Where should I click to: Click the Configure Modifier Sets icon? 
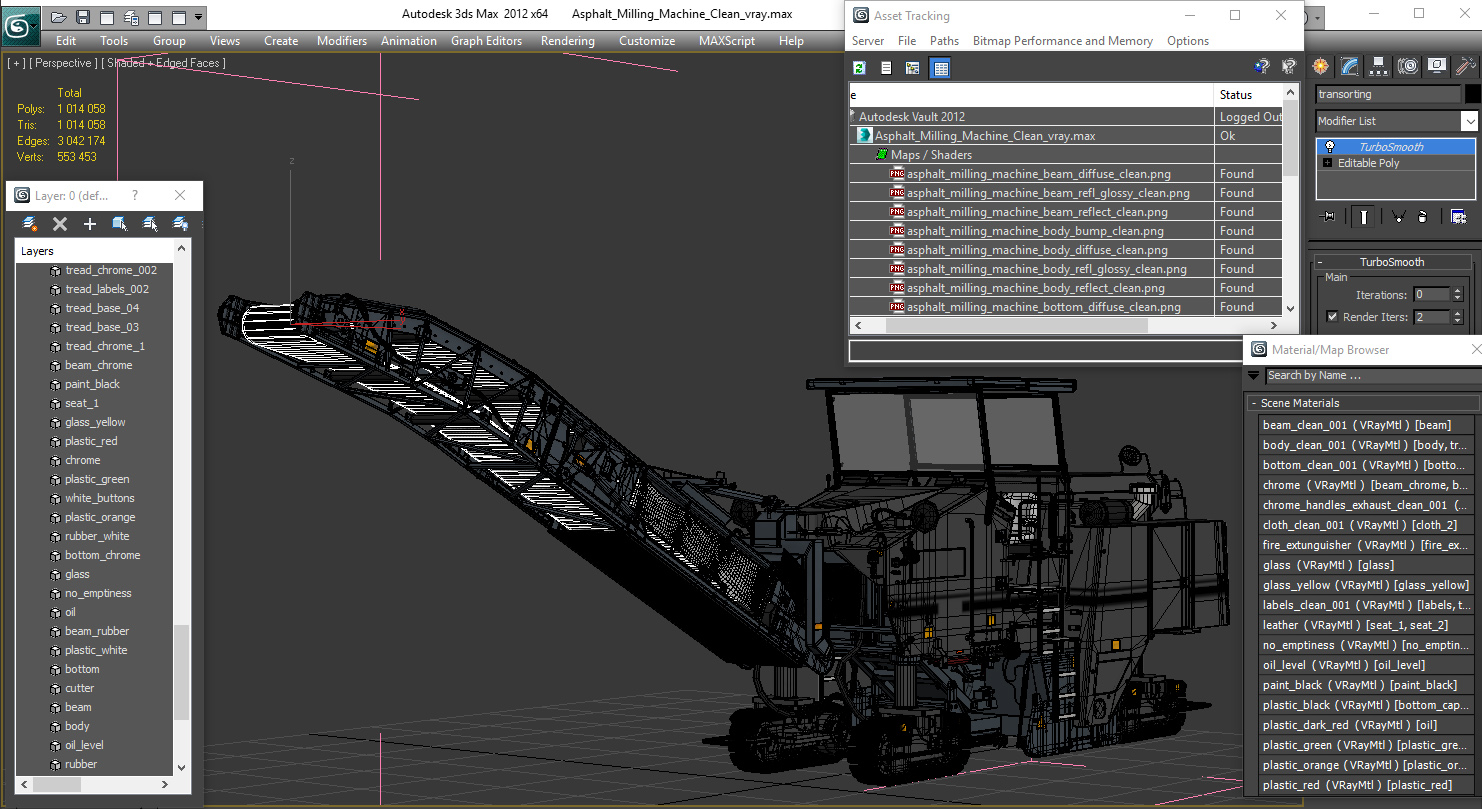pyautogui.click(x=1458, y=216)
